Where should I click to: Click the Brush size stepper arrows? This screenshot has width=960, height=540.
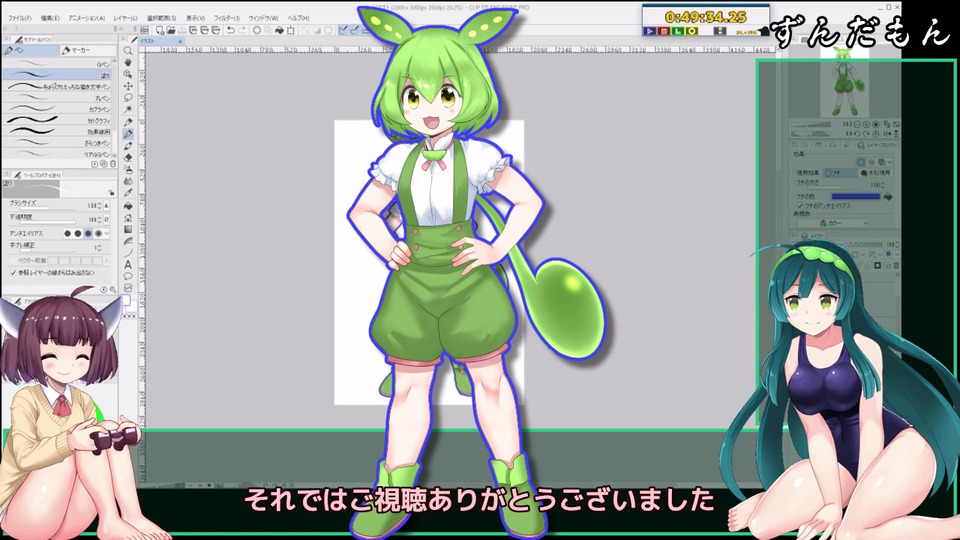coord(100,206)
